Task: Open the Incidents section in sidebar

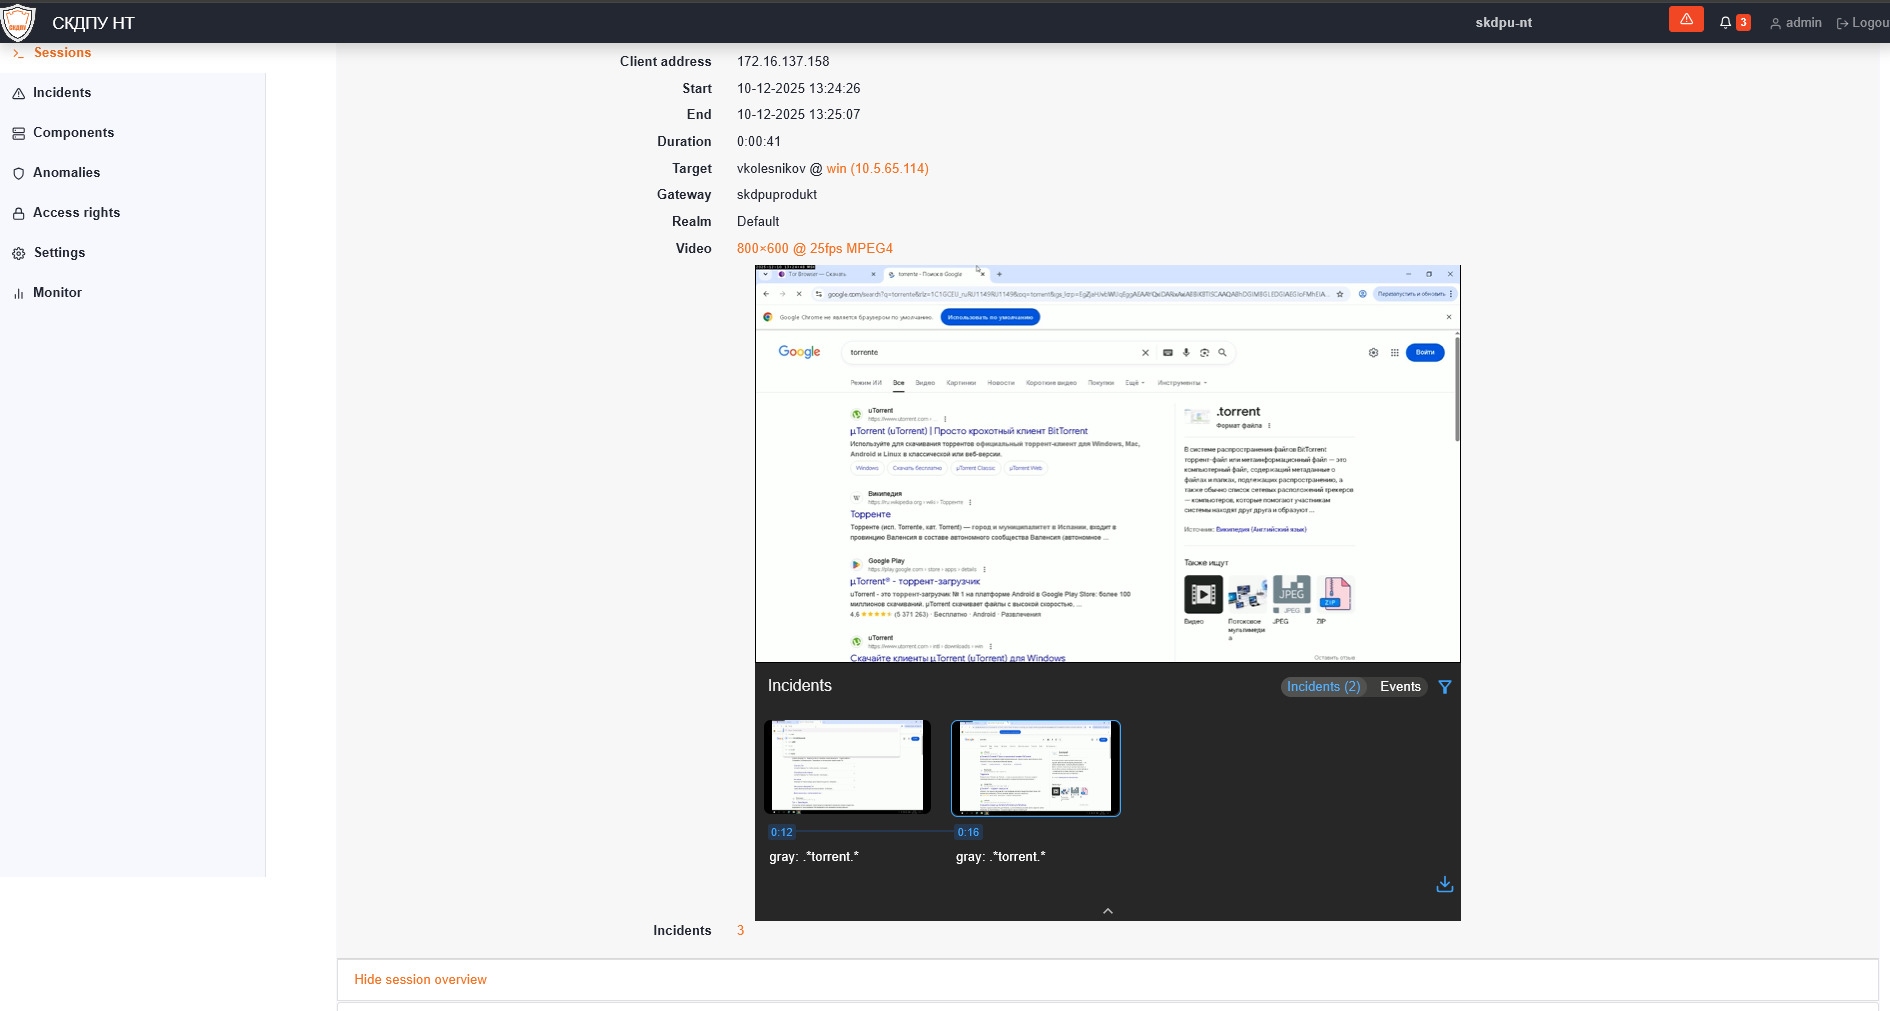Action: click(x=61, y=93)
